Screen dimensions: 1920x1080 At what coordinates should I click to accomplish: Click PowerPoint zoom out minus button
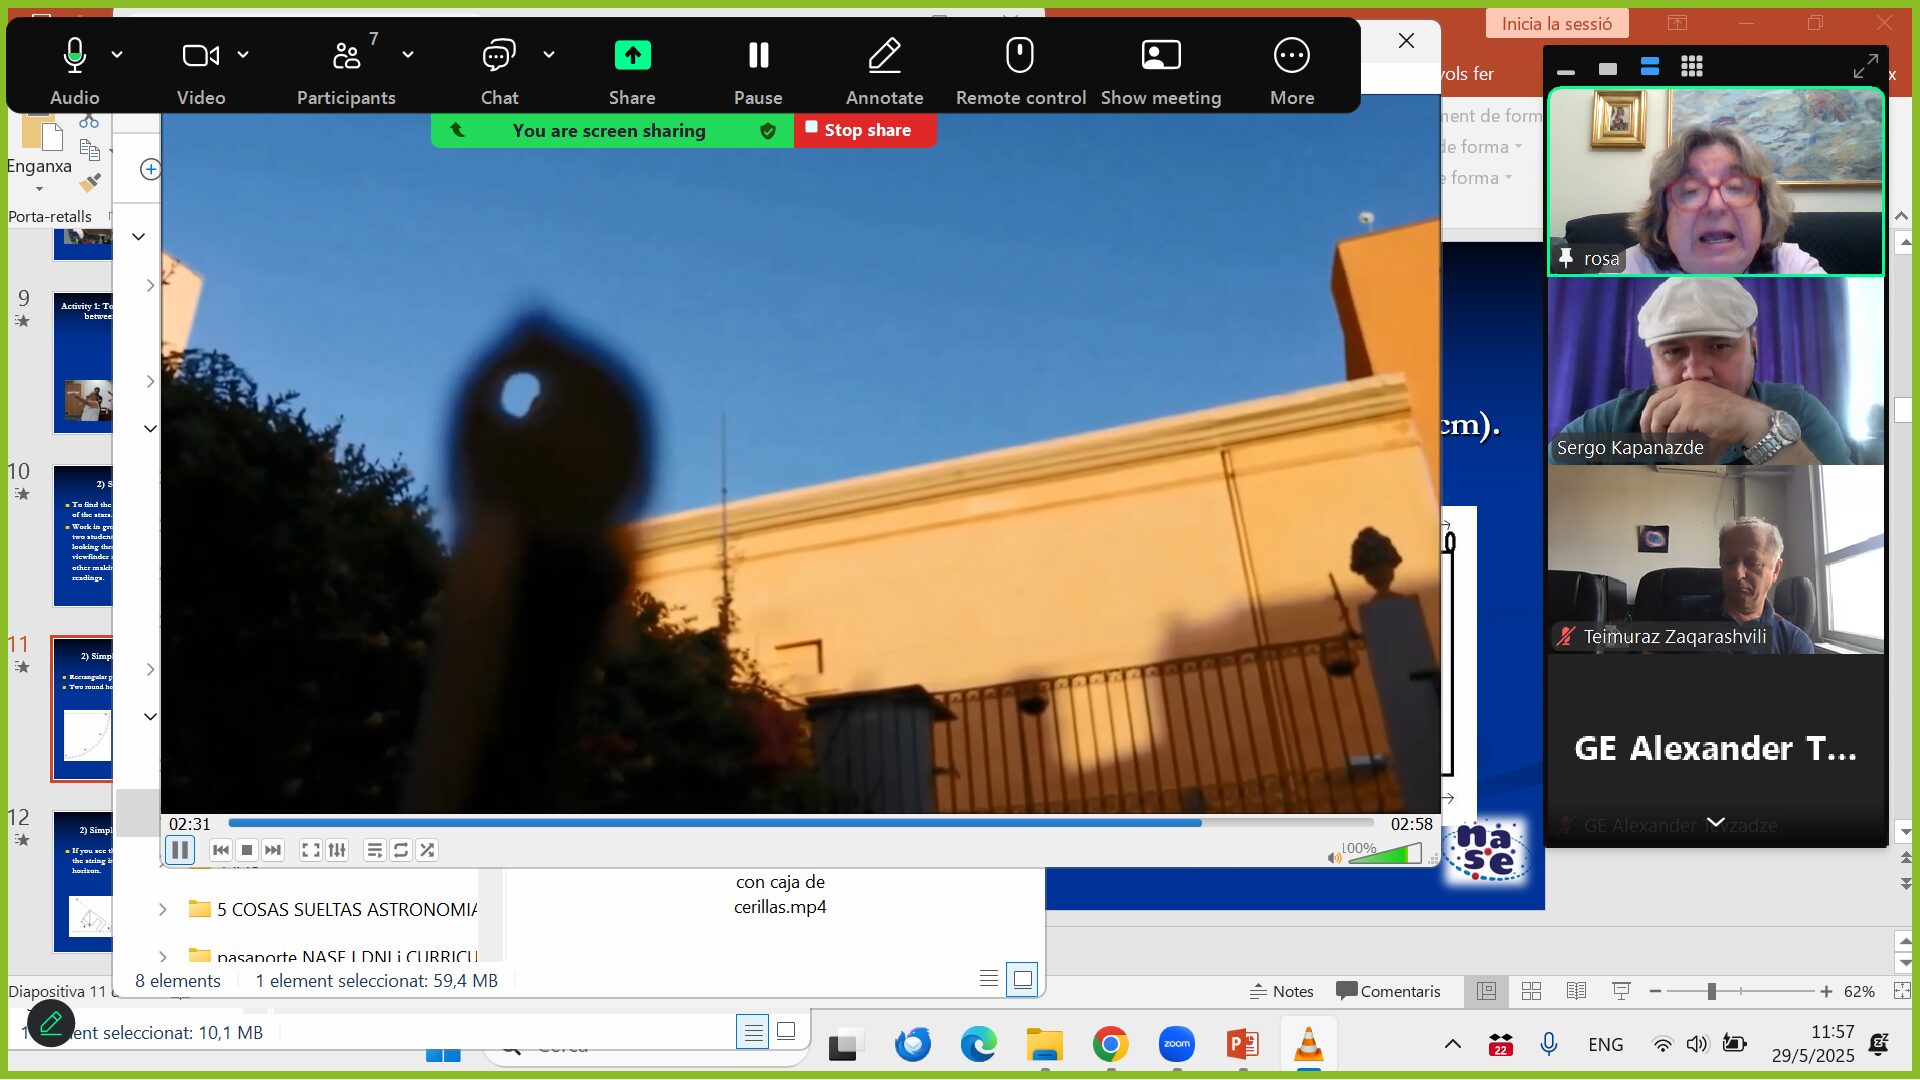1655,991
